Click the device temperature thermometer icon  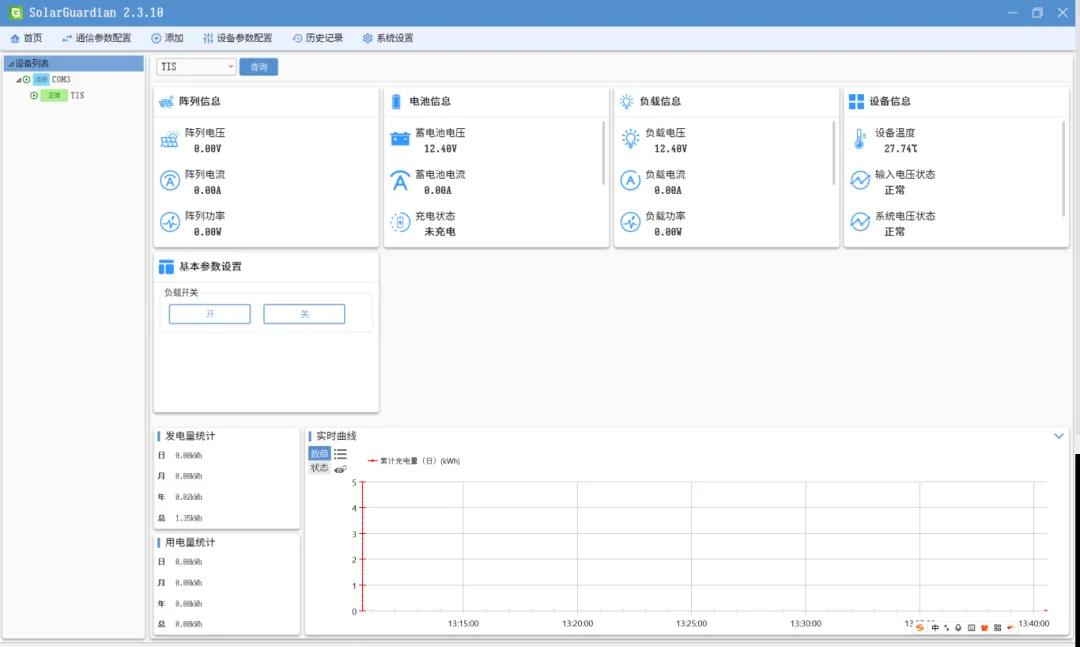tap(859, 140)
